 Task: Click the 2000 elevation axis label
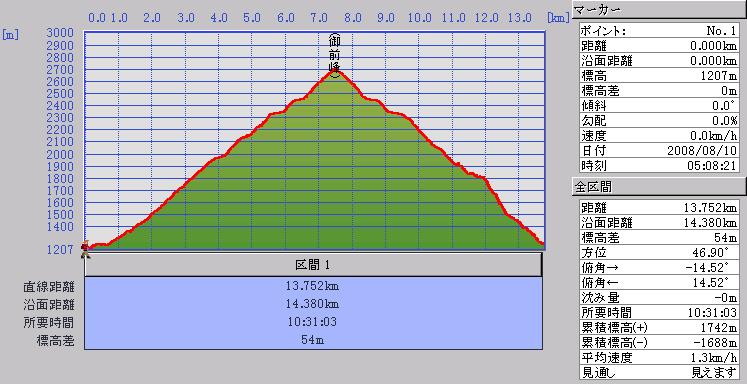(x=61, y=154)
